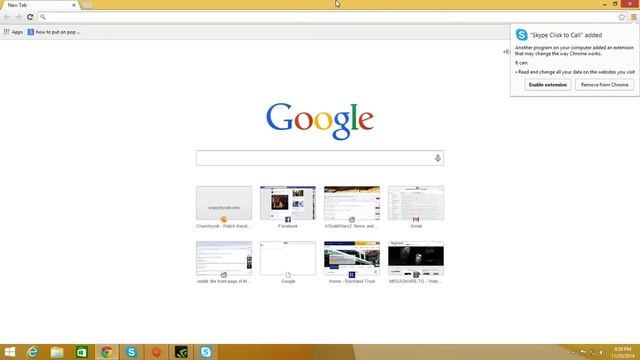Open the Apps bookmarks shortcut
Image resolution: width=640 pixels, height=360 pixels.
[13, 32]
